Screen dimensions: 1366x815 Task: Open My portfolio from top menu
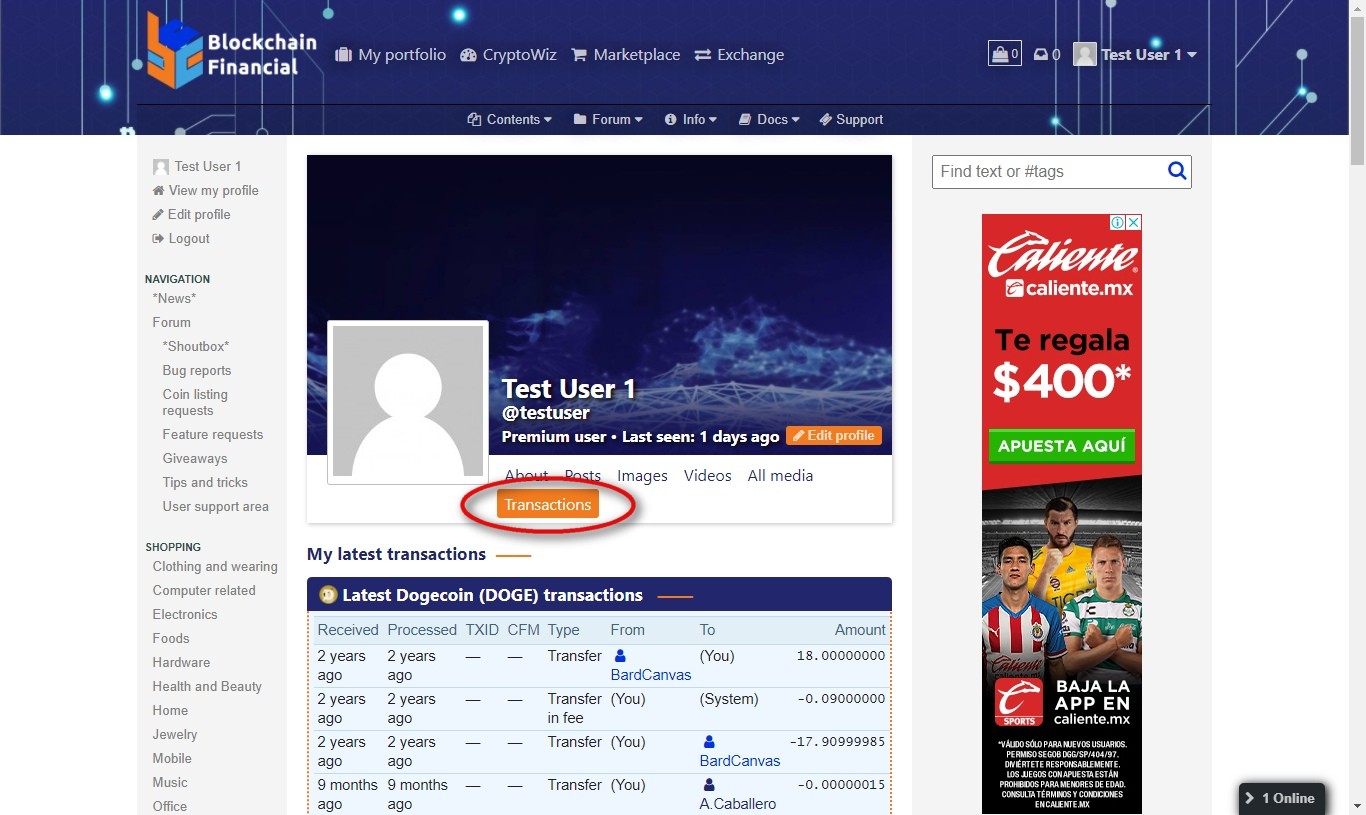pos(390,55)
